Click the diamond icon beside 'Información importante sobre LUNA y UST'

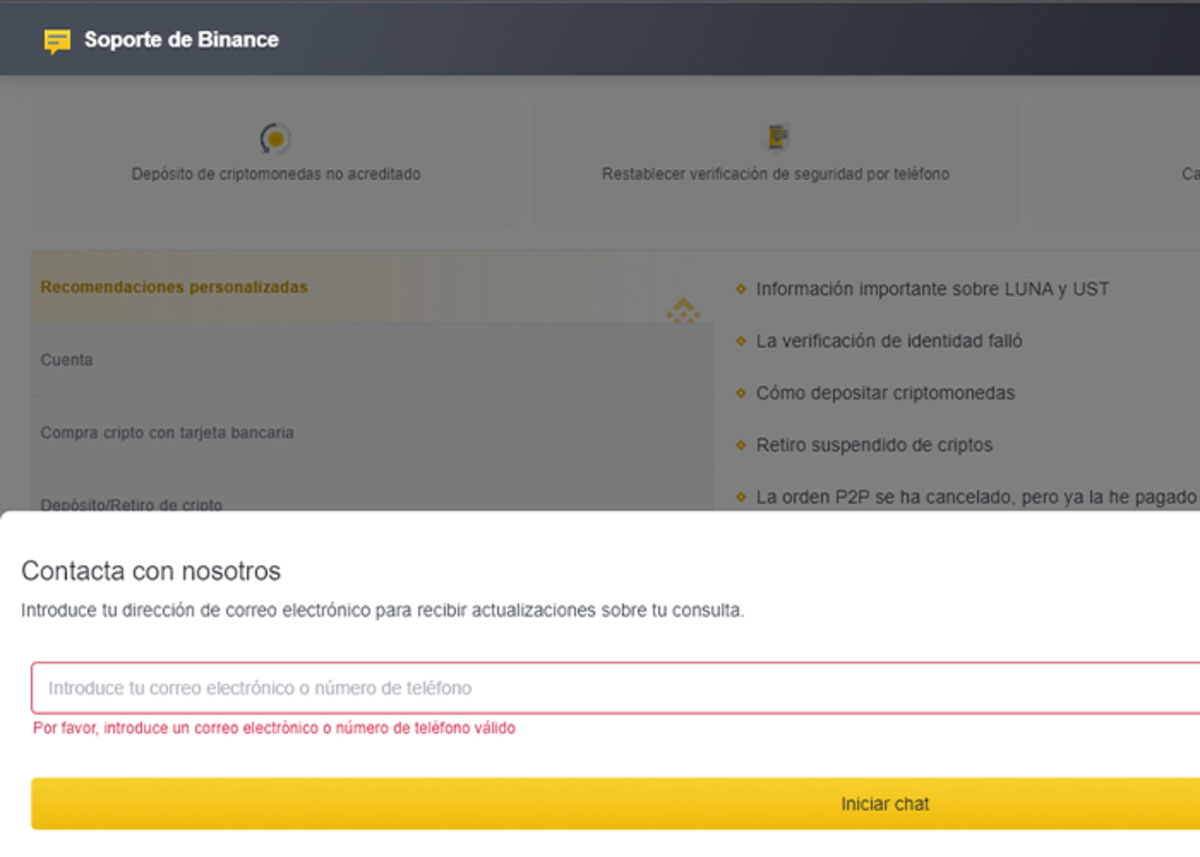[x=740, y=288]
